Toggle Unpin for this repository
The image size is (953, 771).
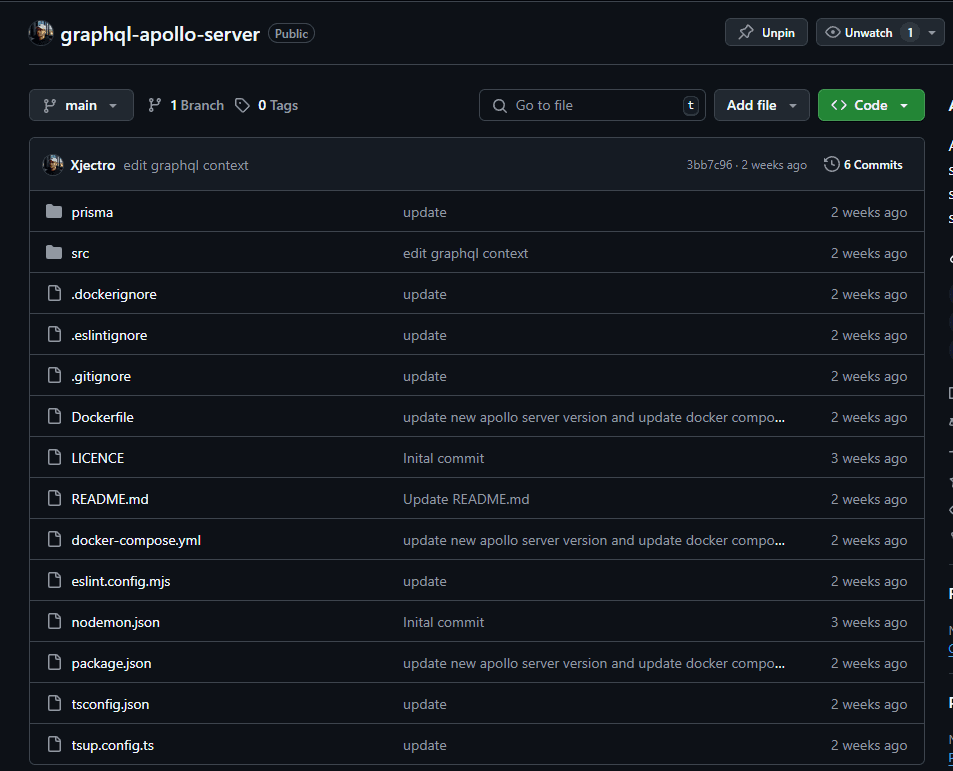click(x=766, y=33)
